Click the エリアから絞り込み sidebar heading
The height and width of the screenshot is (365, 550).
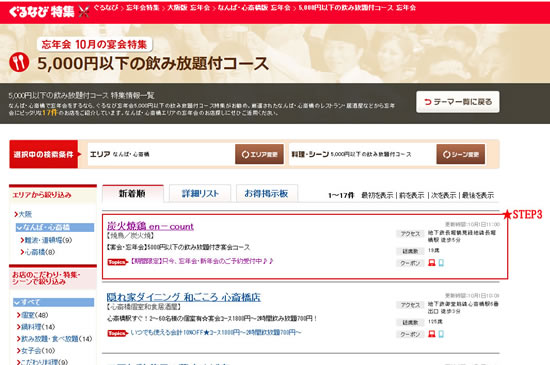coord(42,195)
